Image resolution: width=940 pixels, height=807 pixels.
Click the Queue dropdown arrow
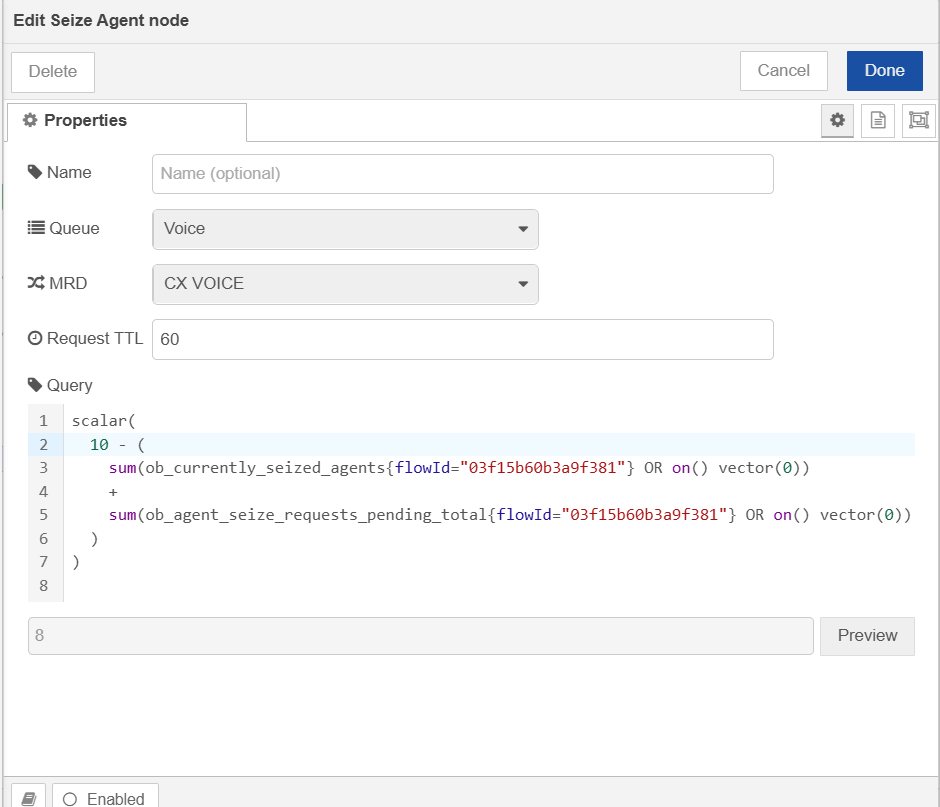[523, 229]
